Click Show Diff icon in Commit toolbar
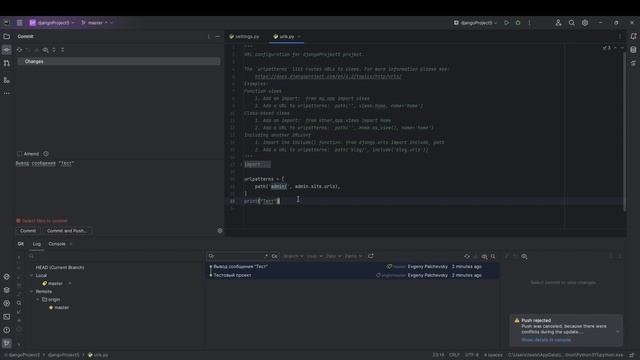 (x=45, y=50)
